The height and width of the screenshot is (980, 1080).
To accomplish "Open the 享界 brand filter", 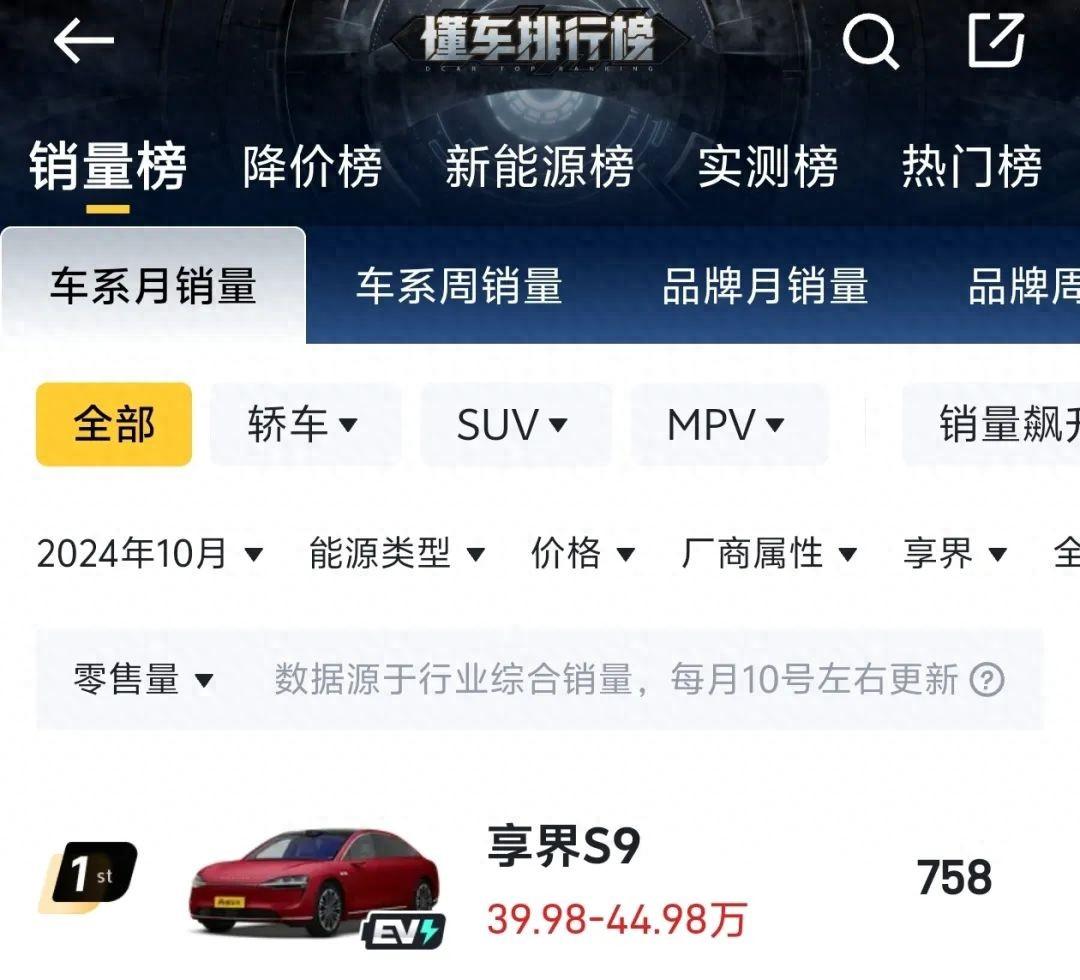I will click(x=955, y=554).
